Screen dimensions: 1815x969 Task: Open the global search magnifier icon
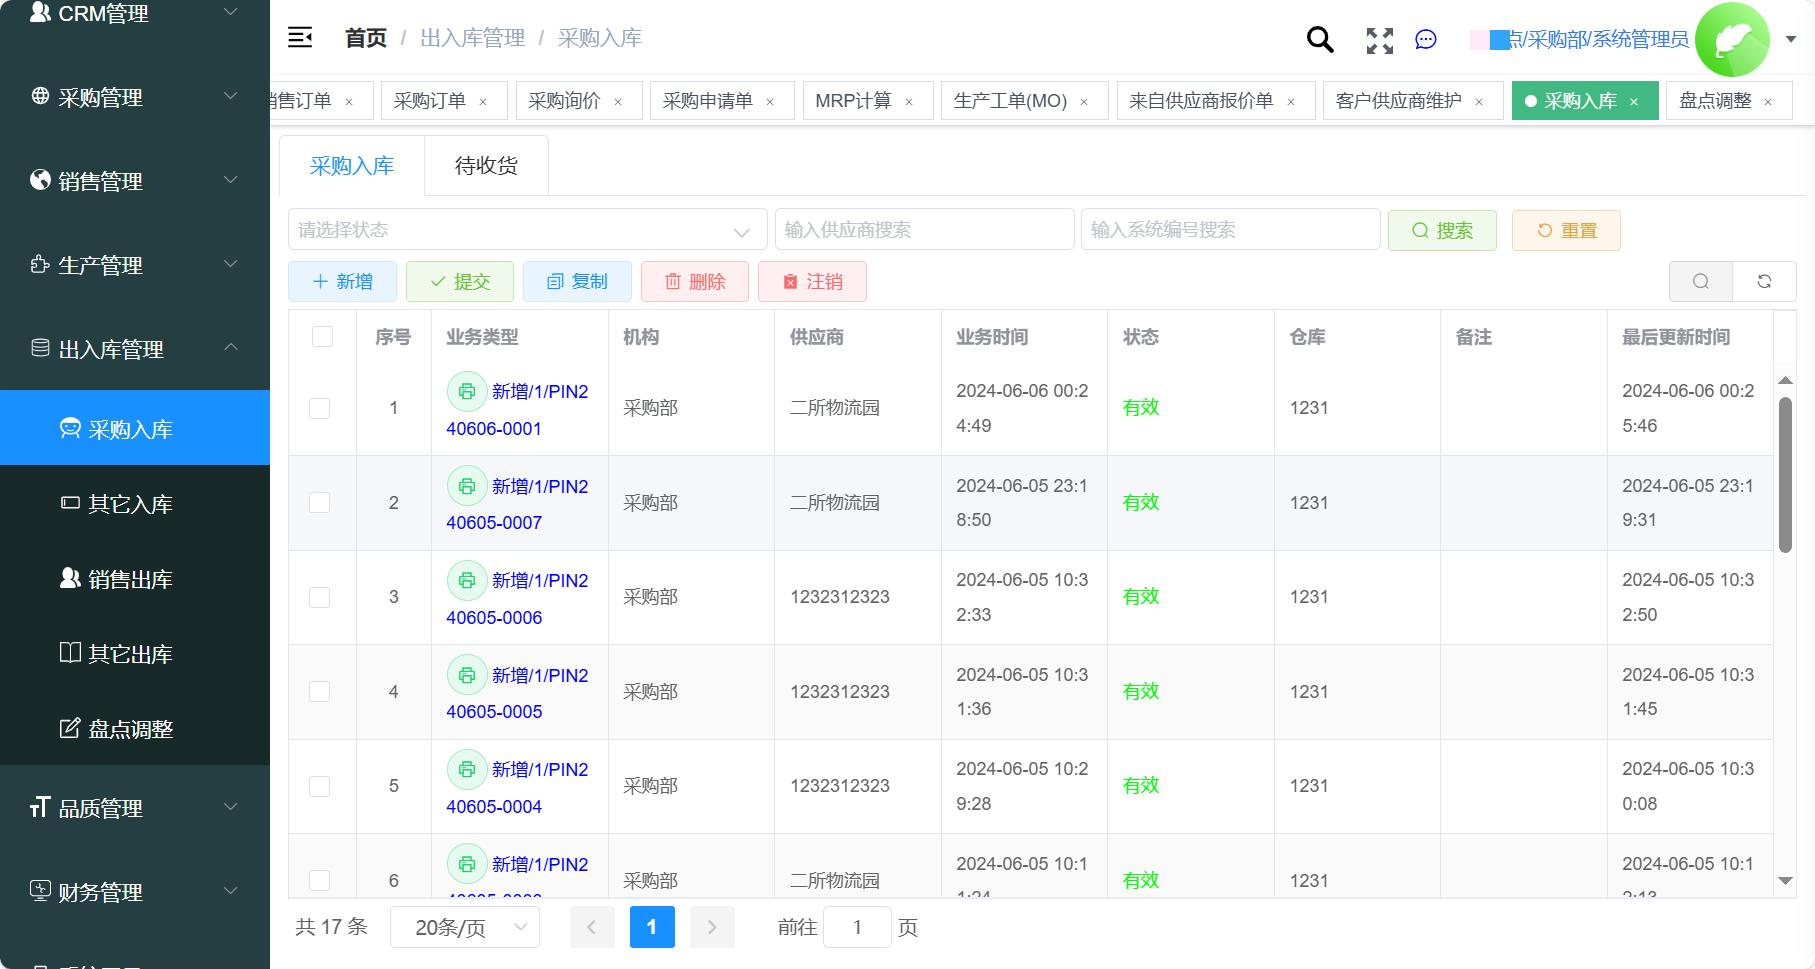(1318, 39)
